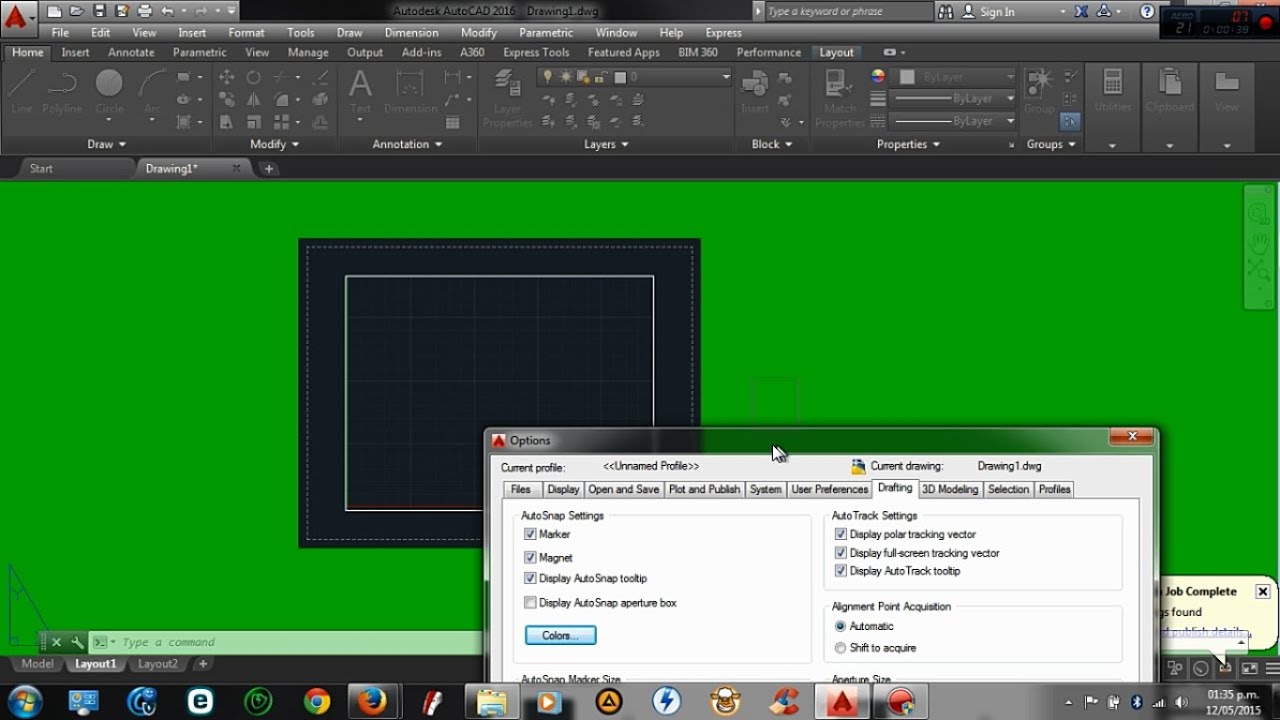Image resolution: width=1280 pixels, height=720 pixels.
Task: Click the Colors... button
Action: [x=560, y=635]
